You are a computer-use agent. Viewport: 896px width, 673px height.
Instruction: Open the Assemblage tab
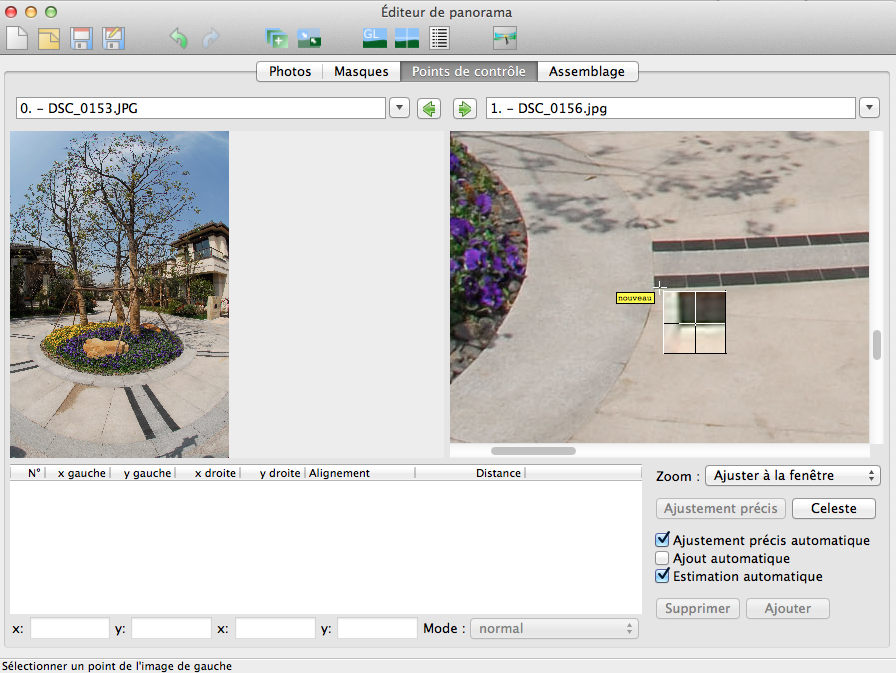[587, 71]
